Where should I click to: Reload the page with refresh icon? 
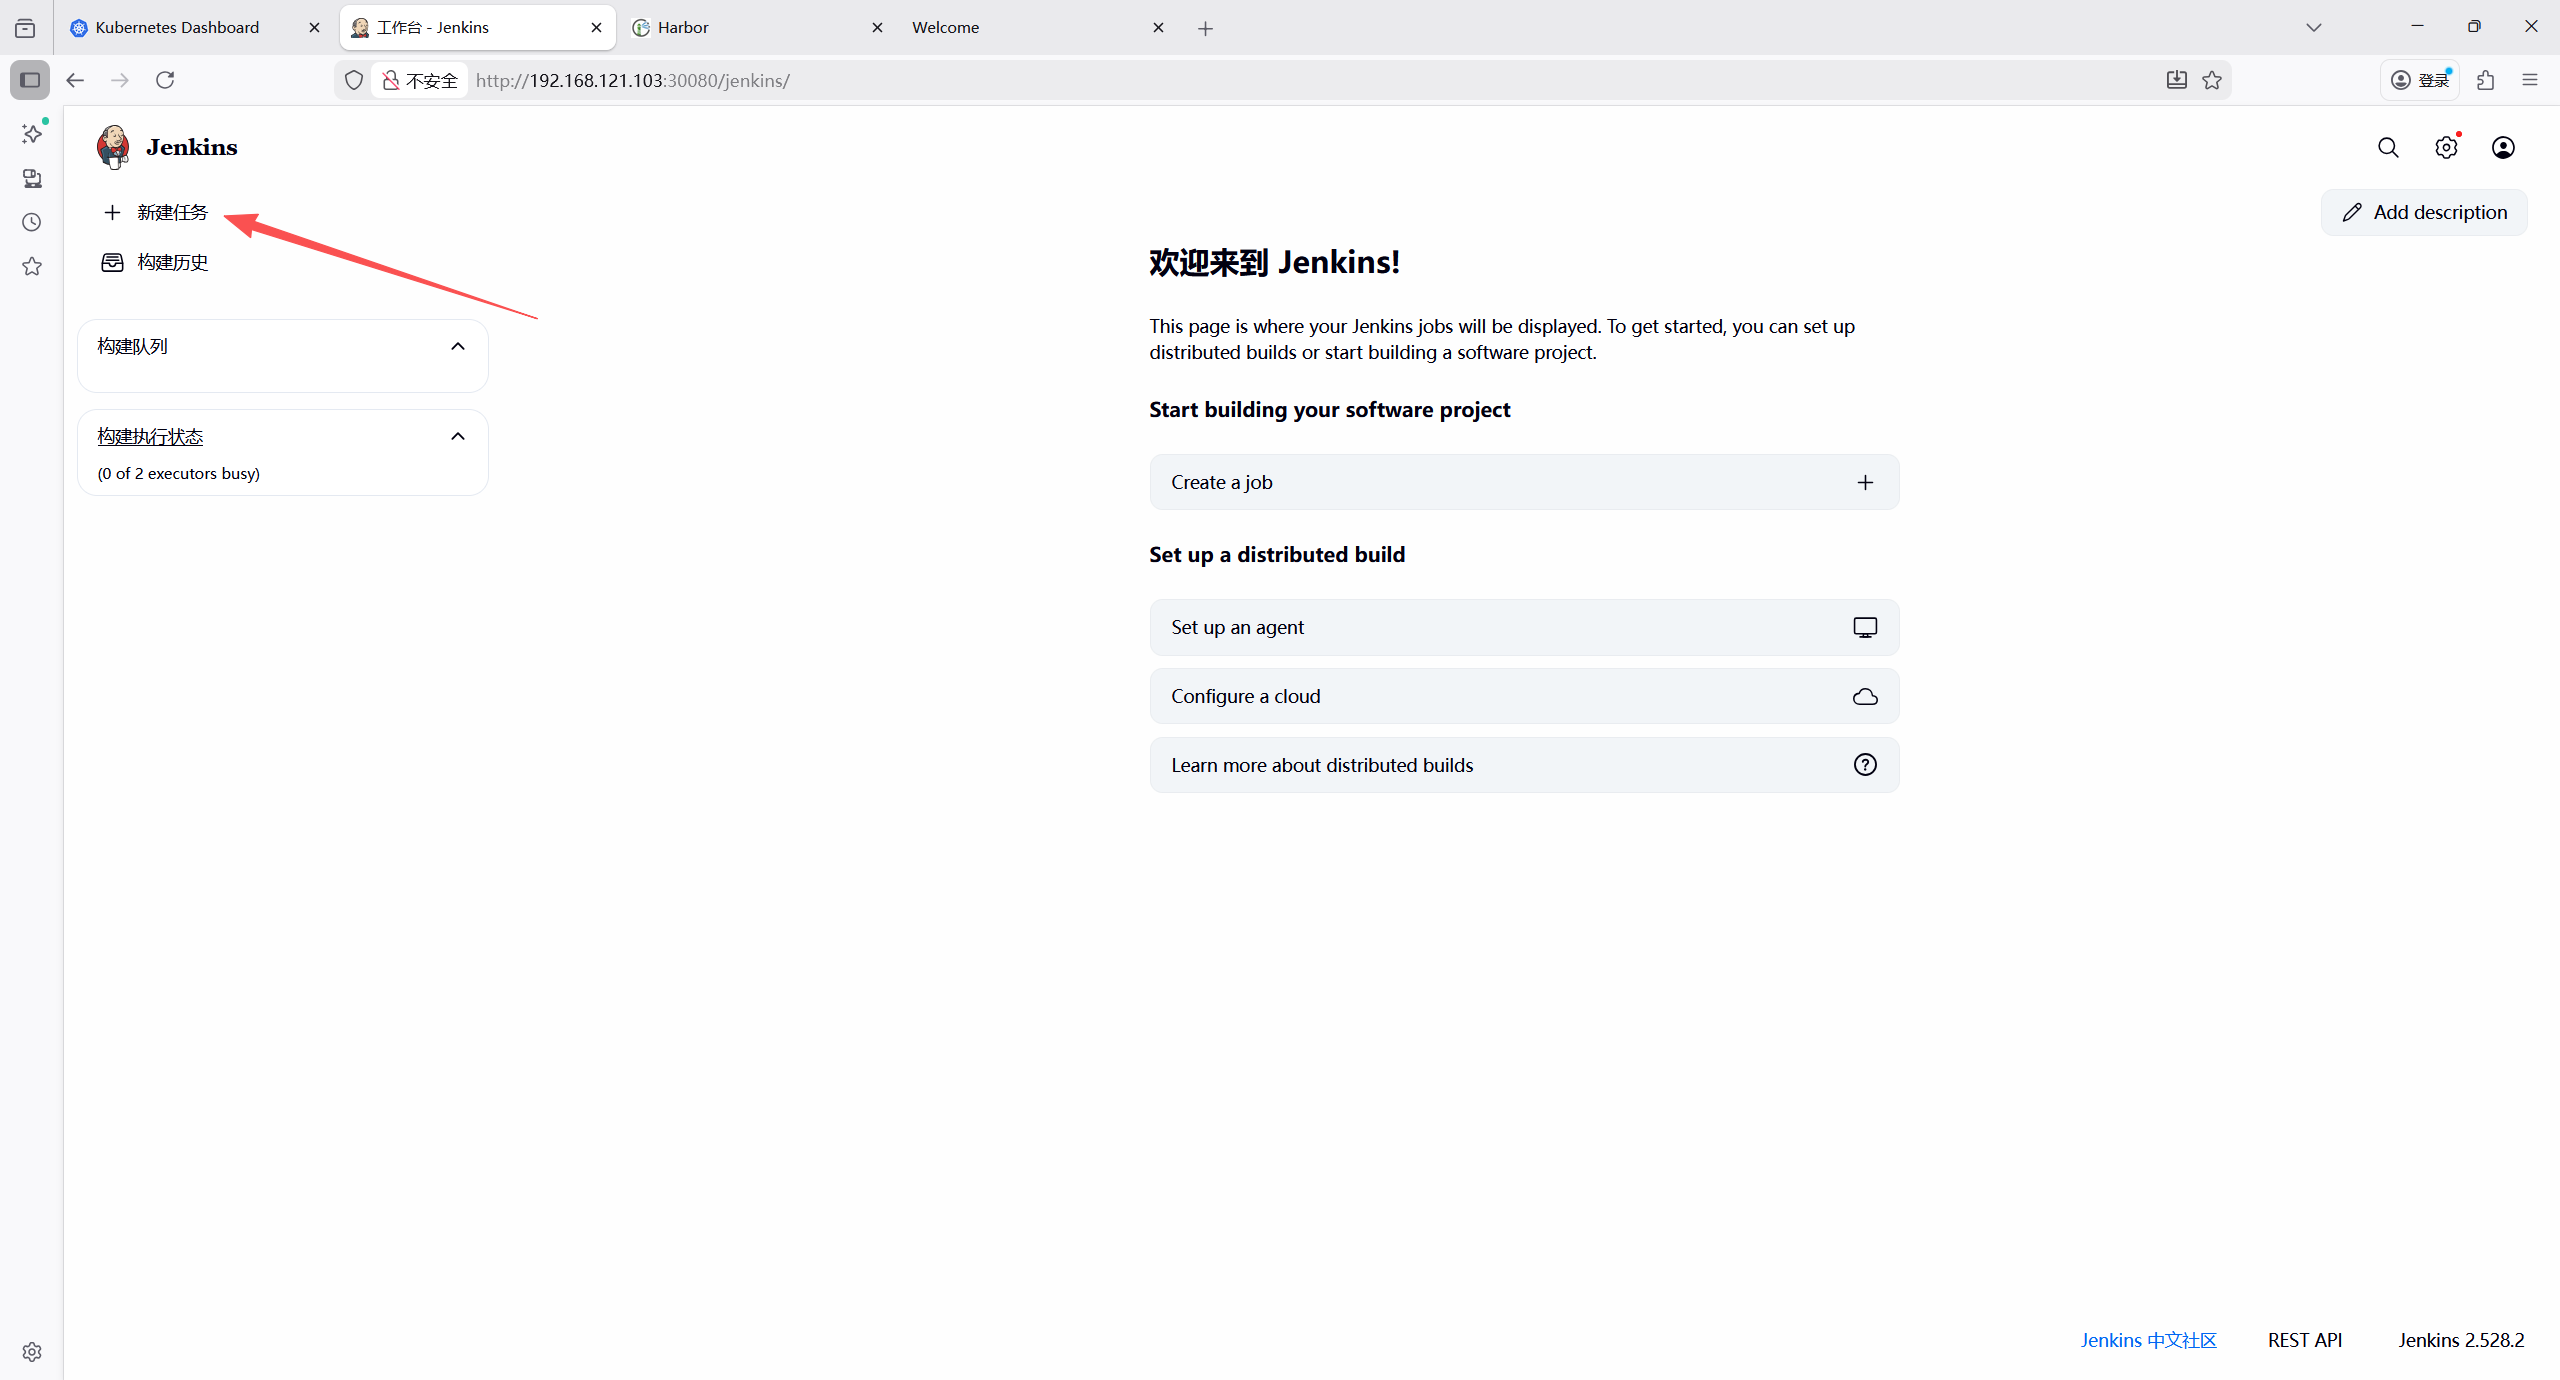[165, 80]
